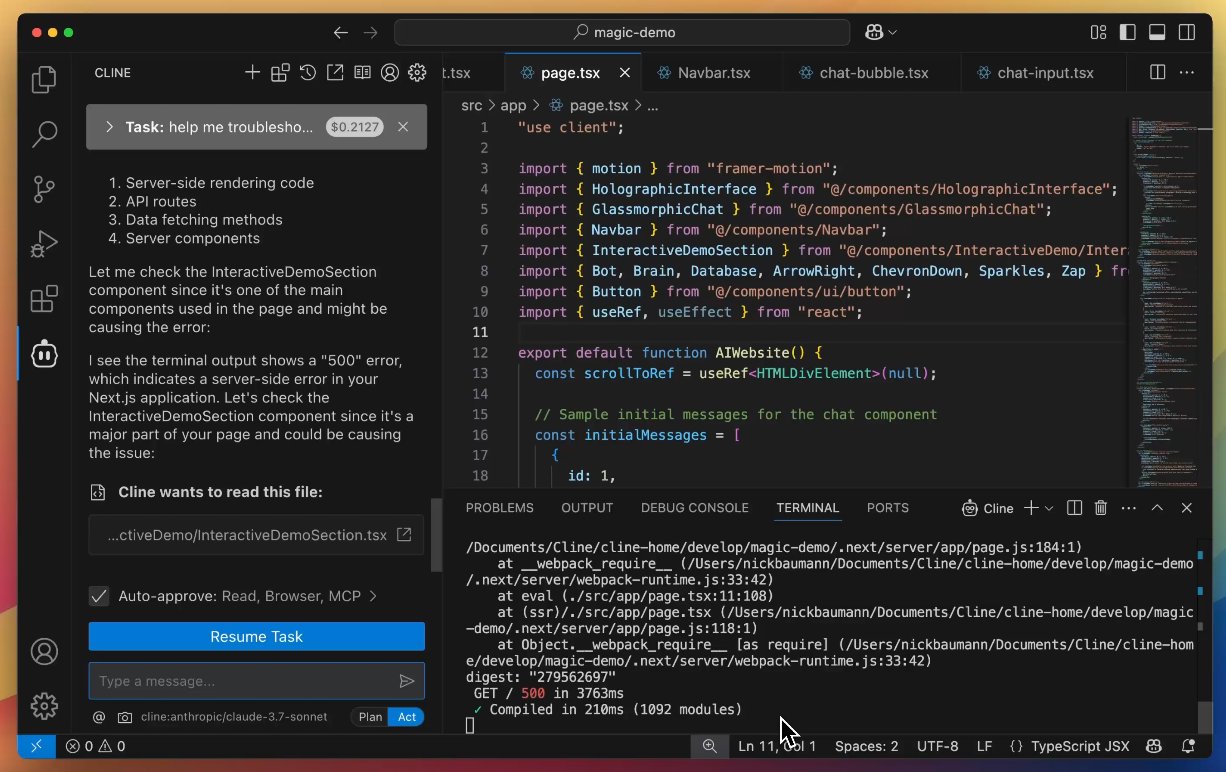Start a new Cline task with plus icon
1226x772 pixels.
pyautogui.click(x=253, y=72)
